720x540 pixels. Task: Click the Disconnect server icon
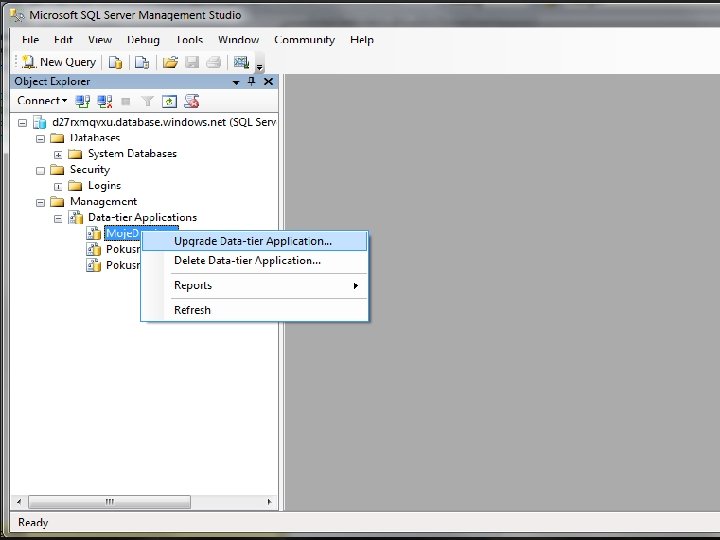point(105,101)
